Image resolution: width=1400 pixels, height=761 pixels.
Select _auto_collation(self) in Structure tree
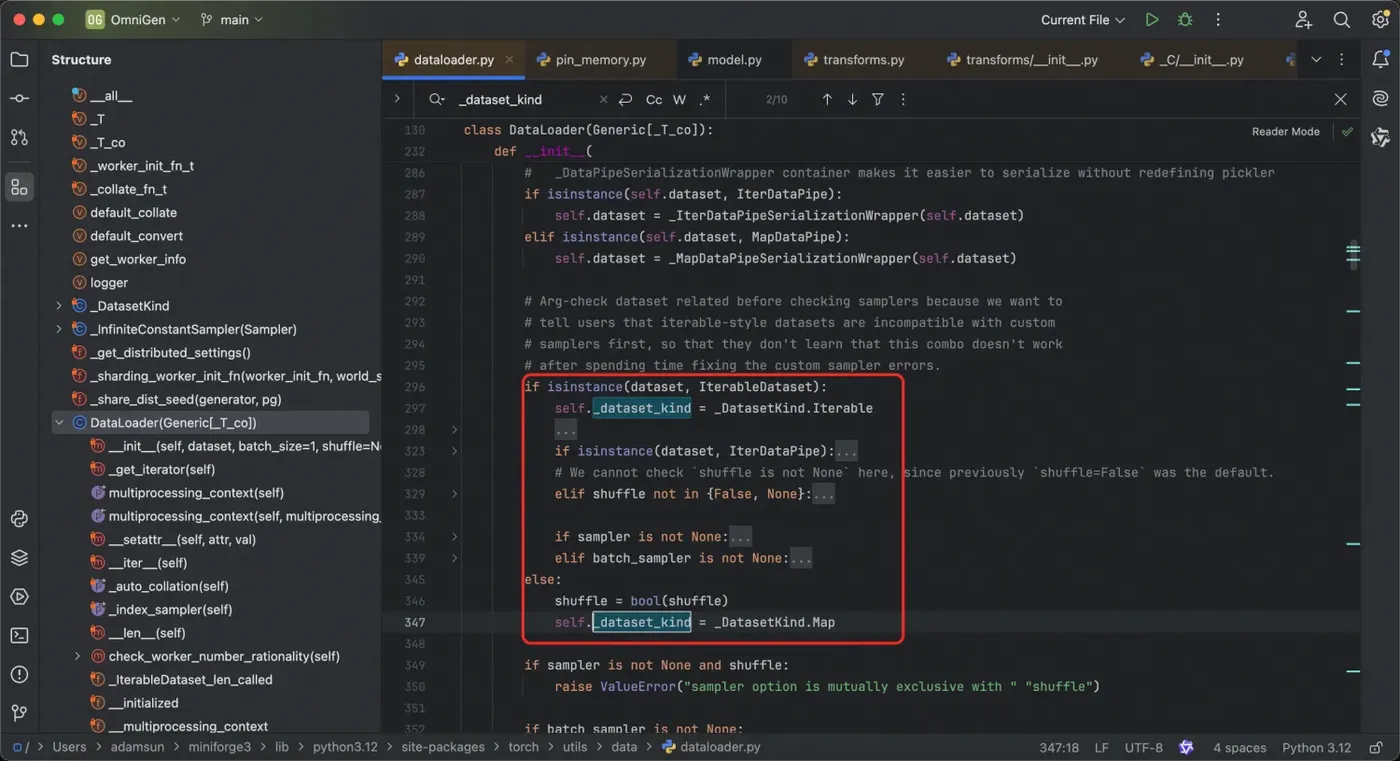pyautogui.click(x=169, y=586)
